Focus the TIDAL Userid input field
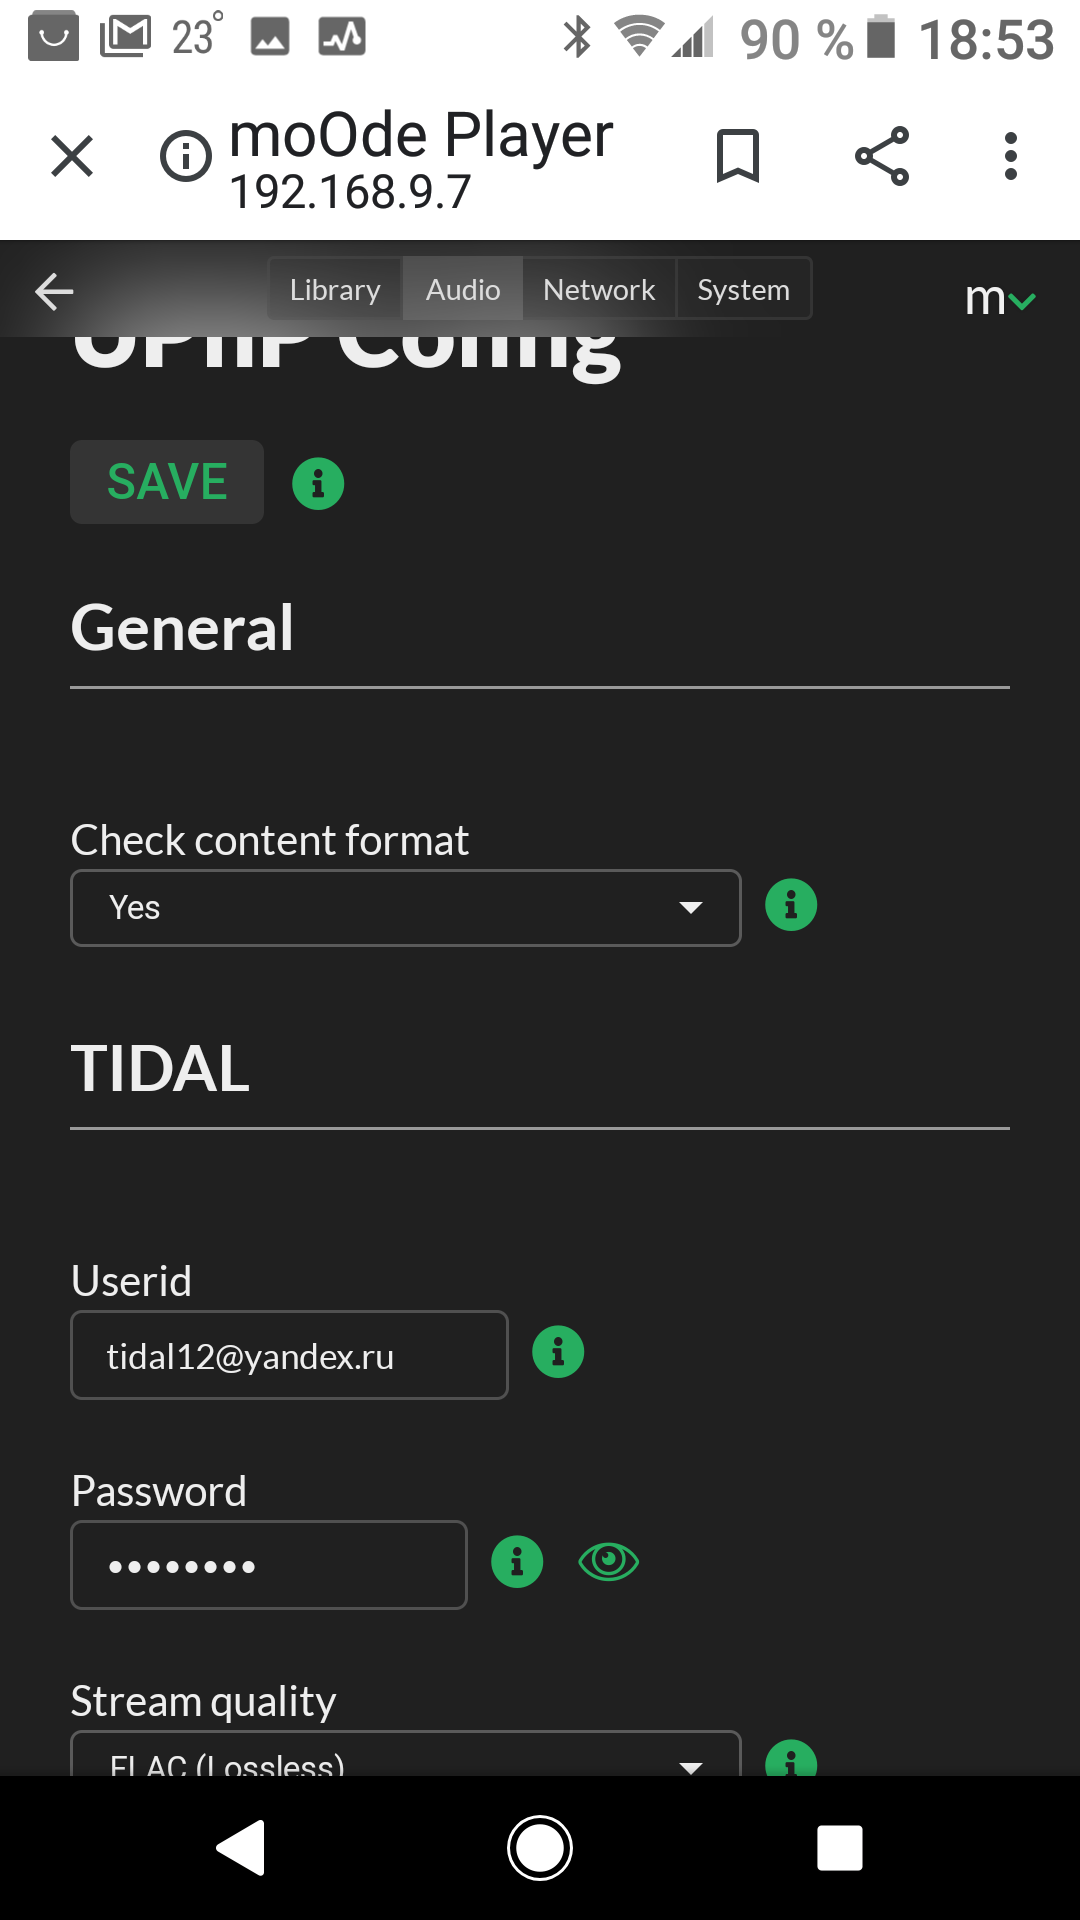1080x1920 pixels. [x=289, y=1355]
